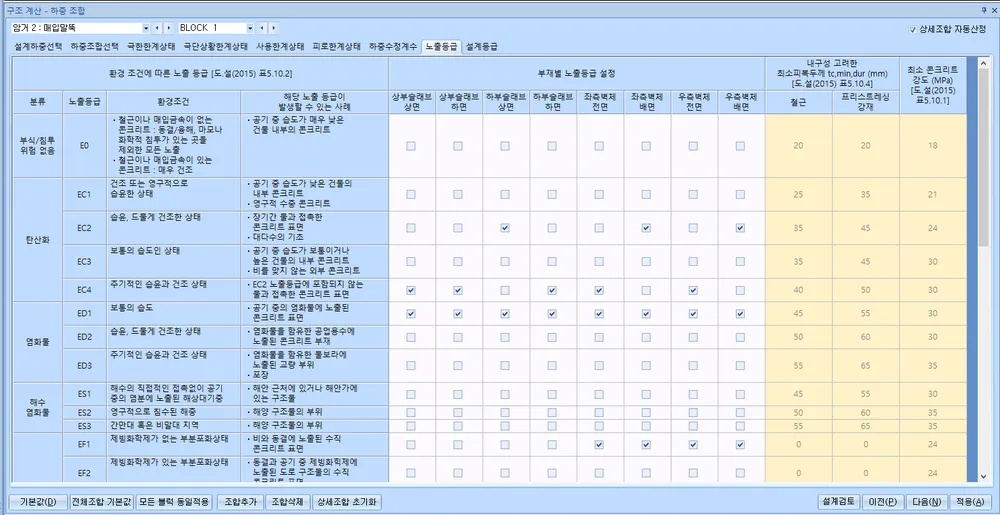1000x515 pixels.
Task: Select the 노출등급 tab
Action: pos(441,47)
